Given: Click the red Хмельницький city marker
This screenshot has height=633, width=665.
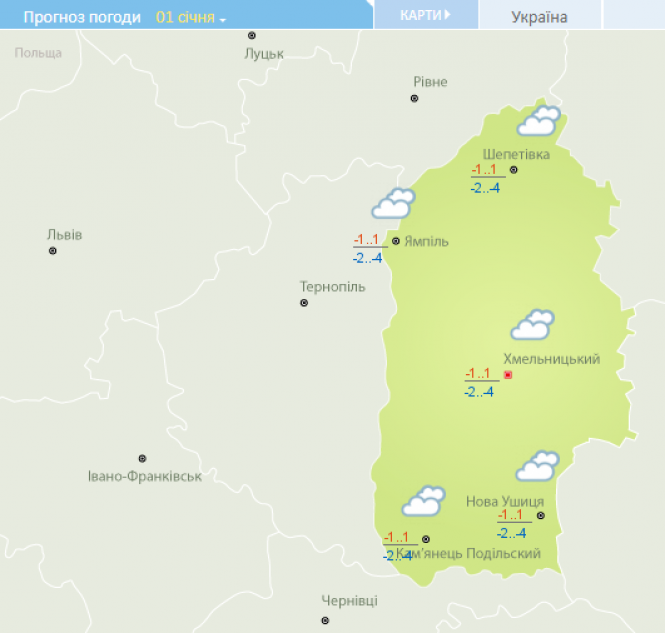Looking at the screenshot, I should 508,375.
